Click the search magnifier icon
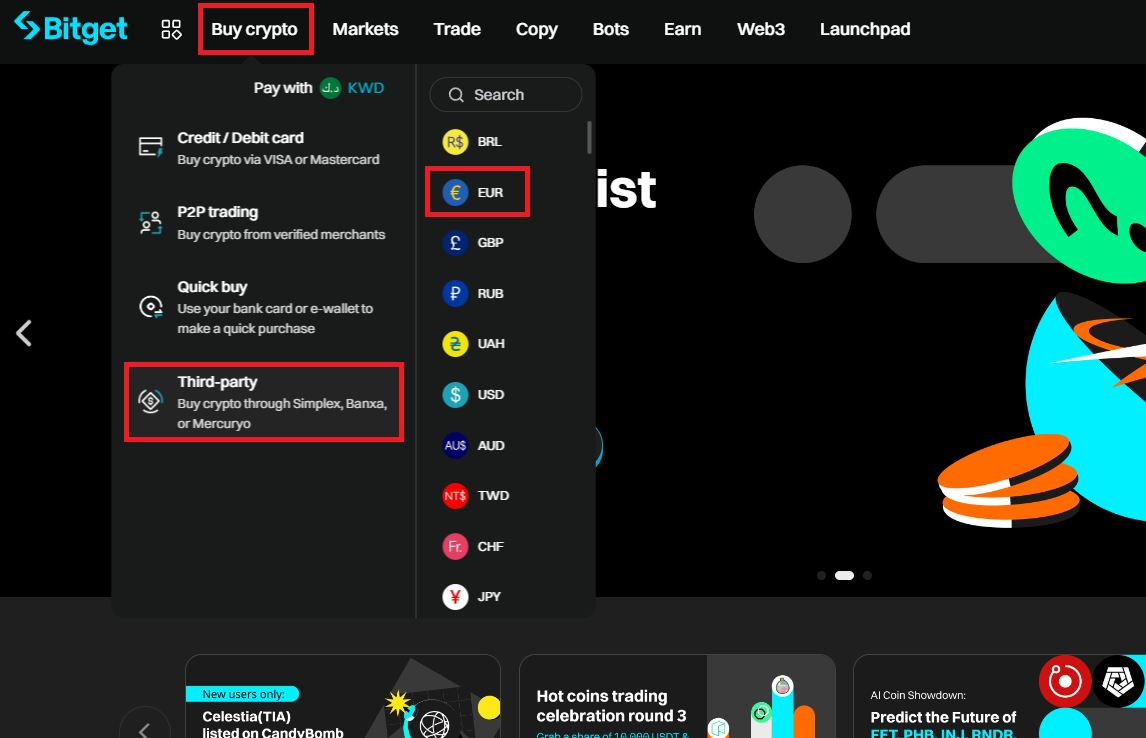Screen dimensions: 1146x738 pos(456,95)
